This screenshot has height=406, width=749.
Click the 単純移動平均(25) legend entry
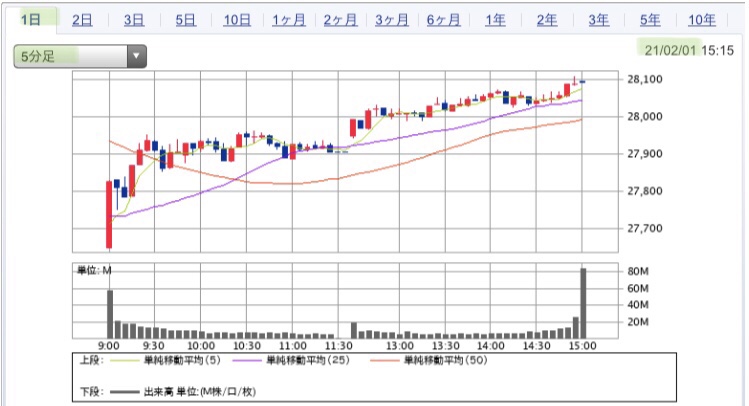308,360
